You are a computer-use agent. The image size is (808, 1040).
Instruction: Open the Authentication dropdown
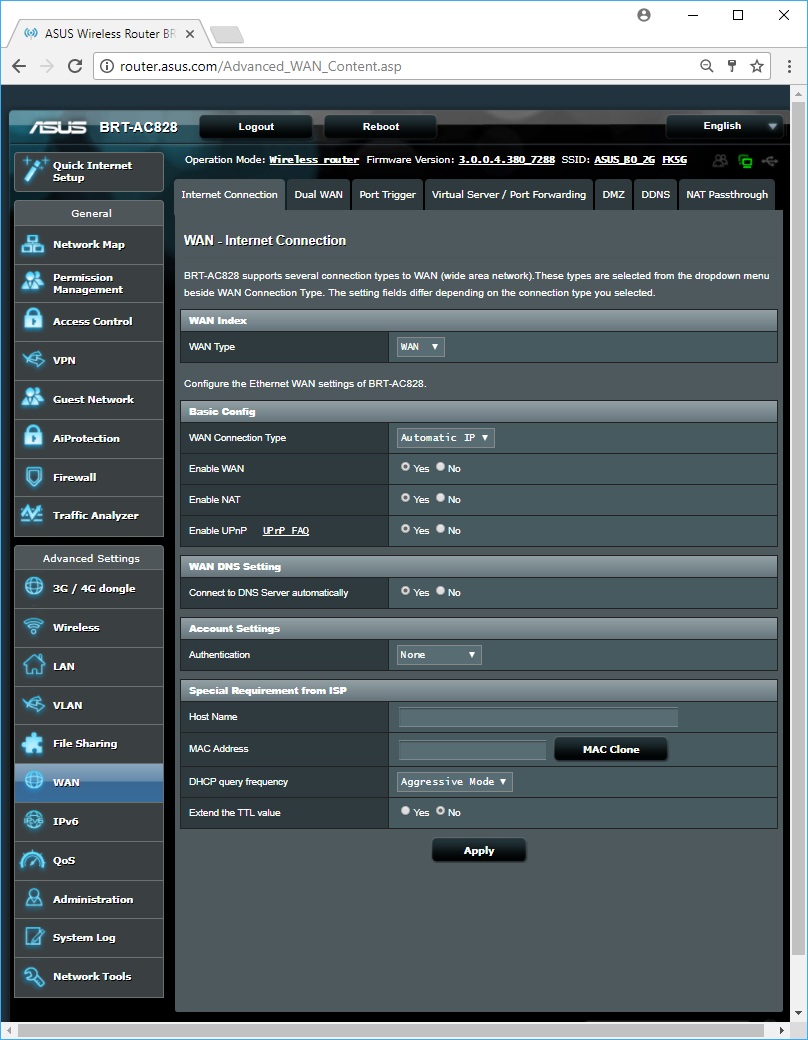(x=439, y=655)
